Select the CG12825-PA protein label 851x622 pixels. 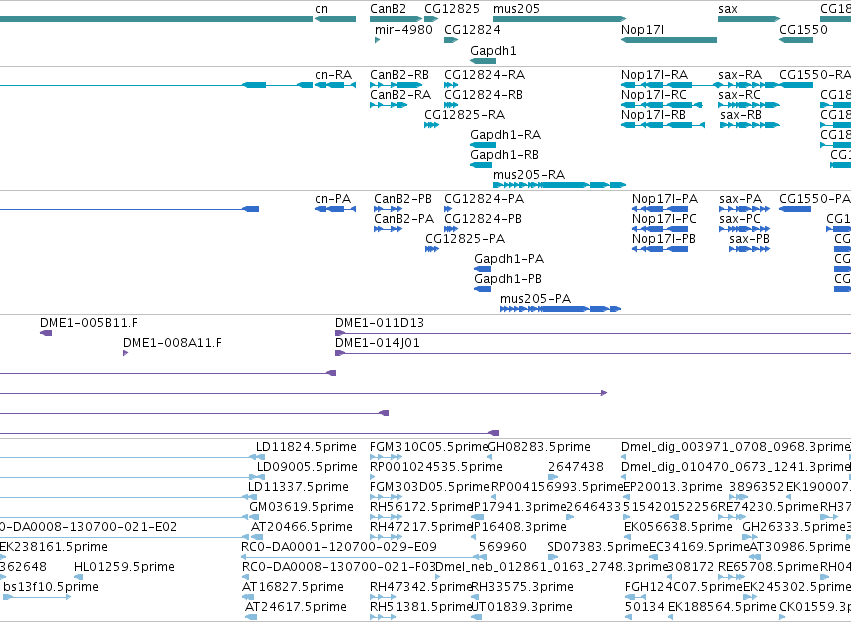coord(465,239)
